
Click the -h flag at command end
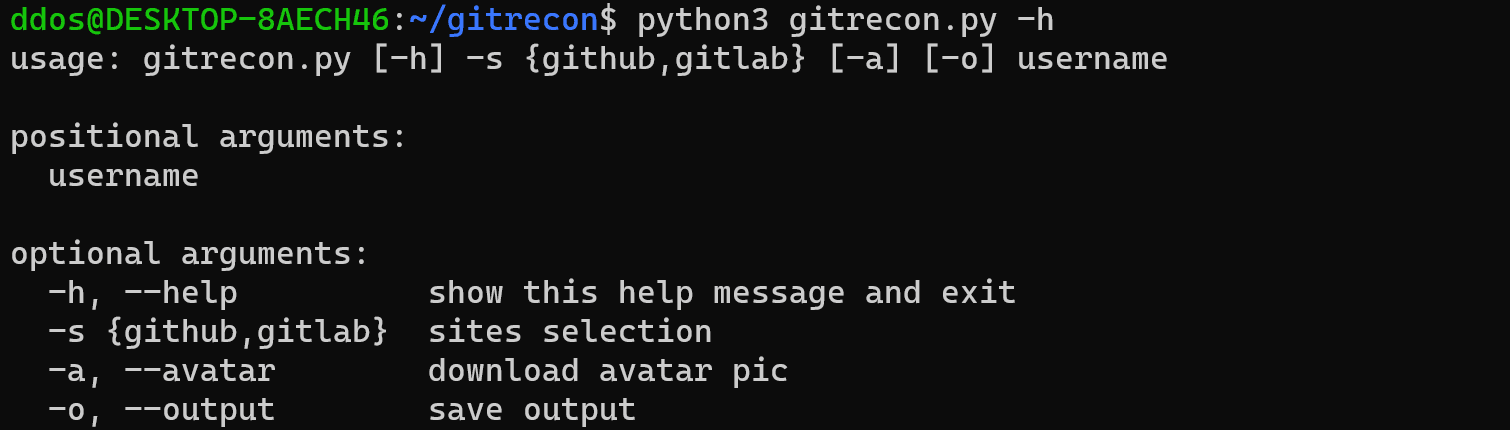(x=1035, y=18)
